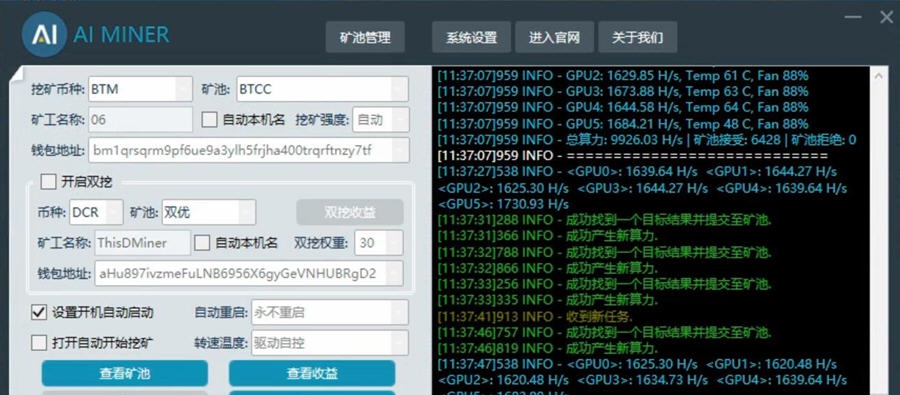Viewport: 900px width, 395px height.
Task: Click log line GPU3: 1673.88 H/s
Action: 623,91
